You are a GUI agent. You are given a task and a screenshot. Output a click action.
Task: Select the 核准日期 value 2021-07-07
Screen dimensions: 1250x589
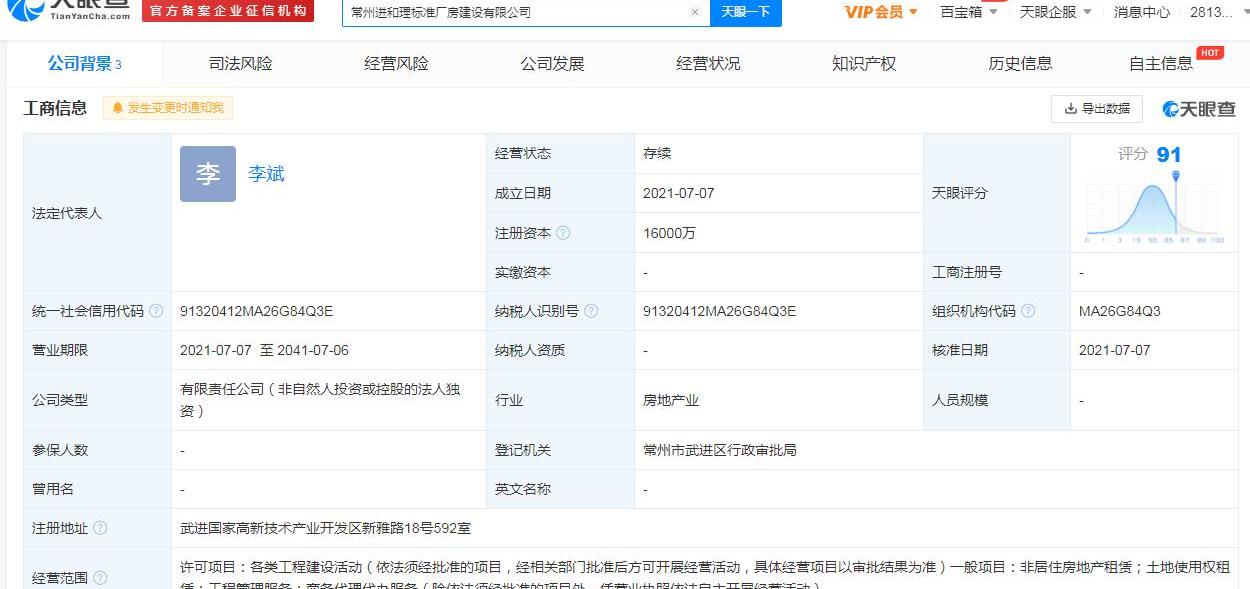(1115, 350)
